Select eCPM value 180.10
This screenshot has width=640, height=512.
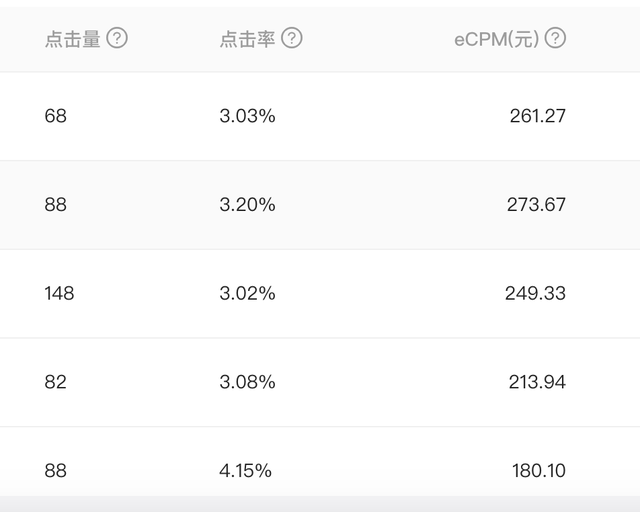click(x=539, y=471)
